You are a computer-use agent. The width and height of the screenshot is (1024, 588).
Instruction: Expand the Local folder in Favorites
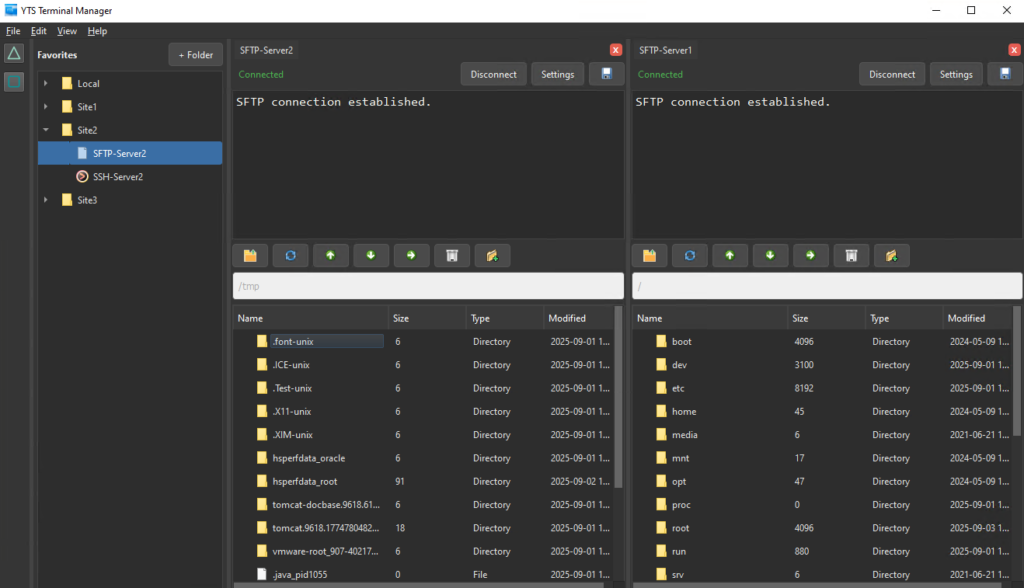pyautogui.click(x=45, y=84)
